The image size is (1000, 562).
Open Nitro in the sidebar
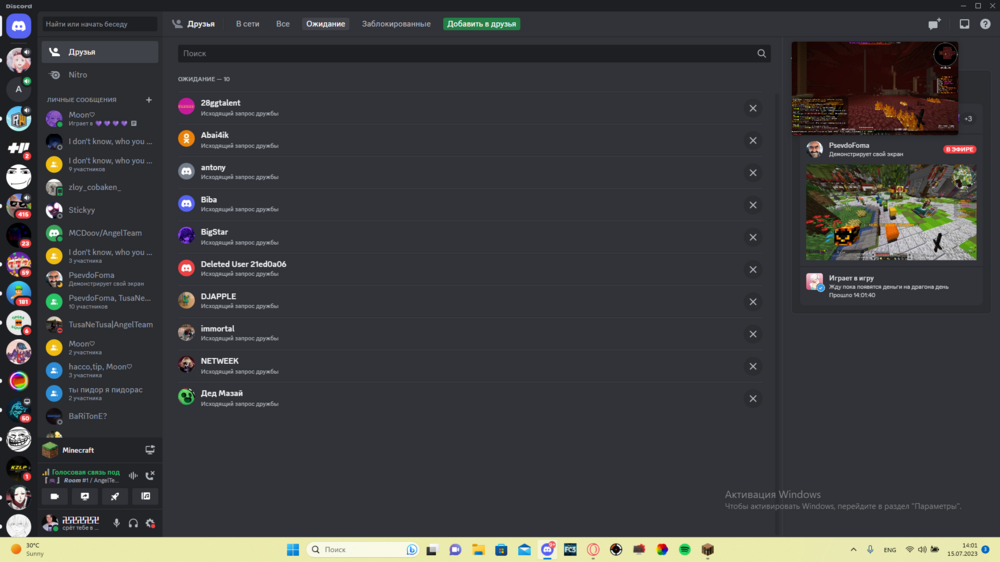coord(100,75)
